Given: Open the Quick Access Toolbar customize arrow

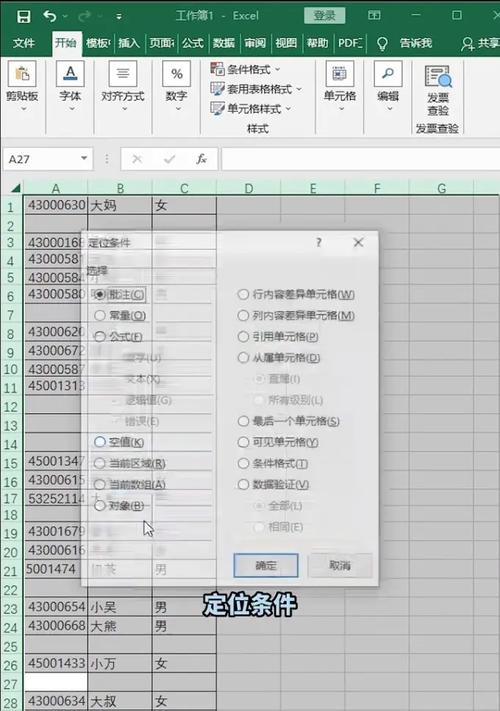Looking at the screenshot, I should tap(119, 17).
